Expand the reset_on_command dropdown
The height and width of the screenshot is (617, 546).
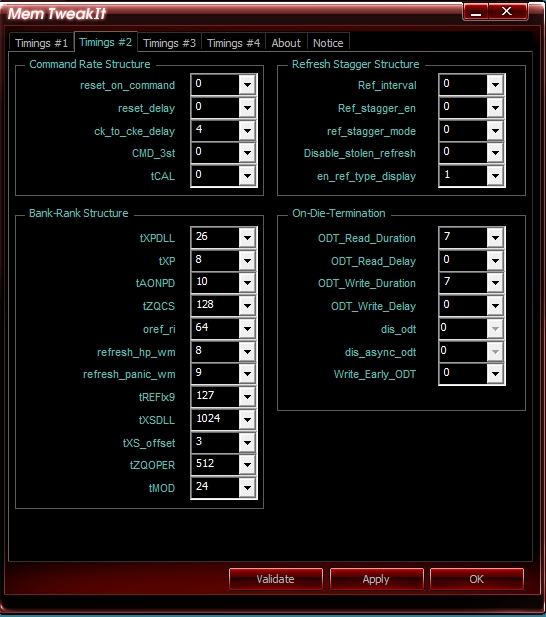(247, 85)
